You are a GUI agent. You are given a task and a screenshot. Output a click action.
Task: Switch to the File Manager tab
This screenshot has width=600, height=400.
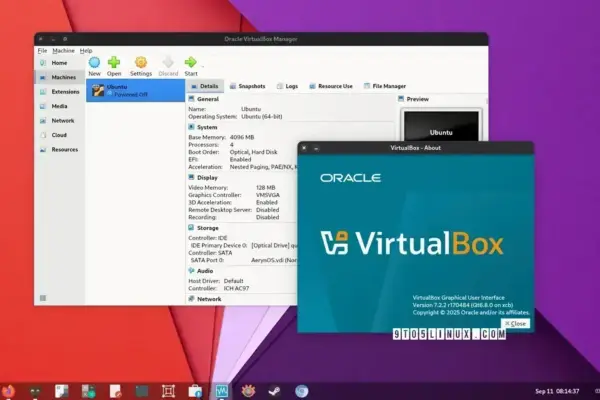(385, 86)
